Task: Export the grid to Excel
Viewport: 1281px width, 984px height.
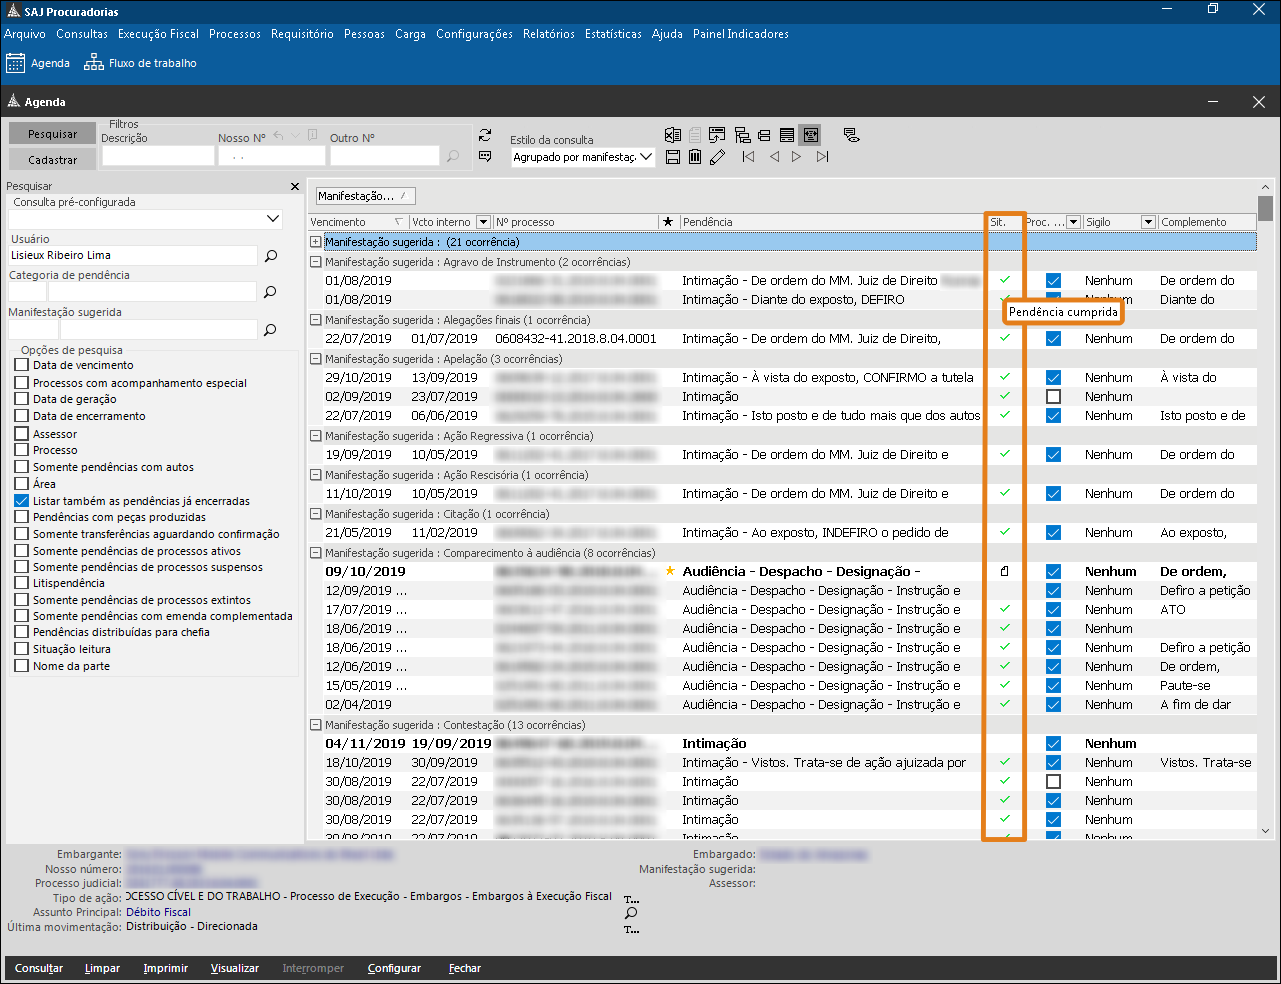Action: coord(673,135)
